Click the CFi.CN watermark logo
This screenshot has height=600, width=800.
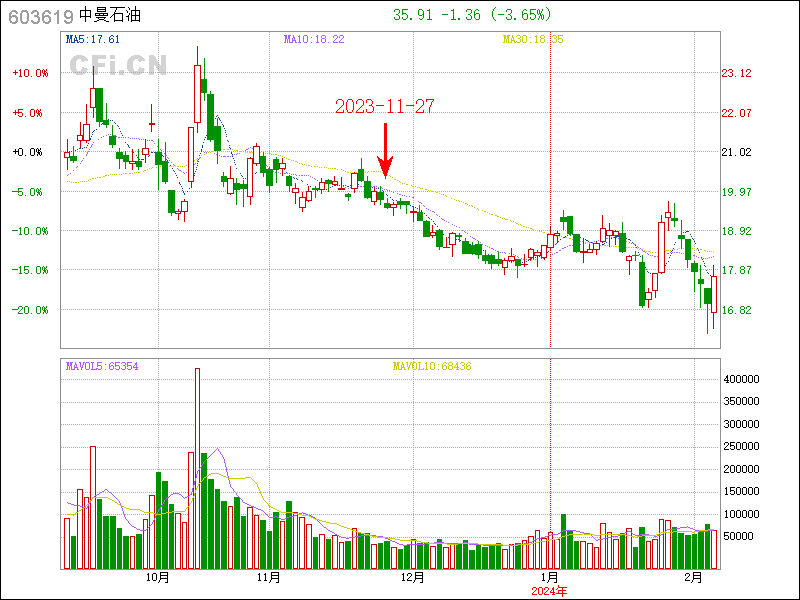click(x=118, y=65)
